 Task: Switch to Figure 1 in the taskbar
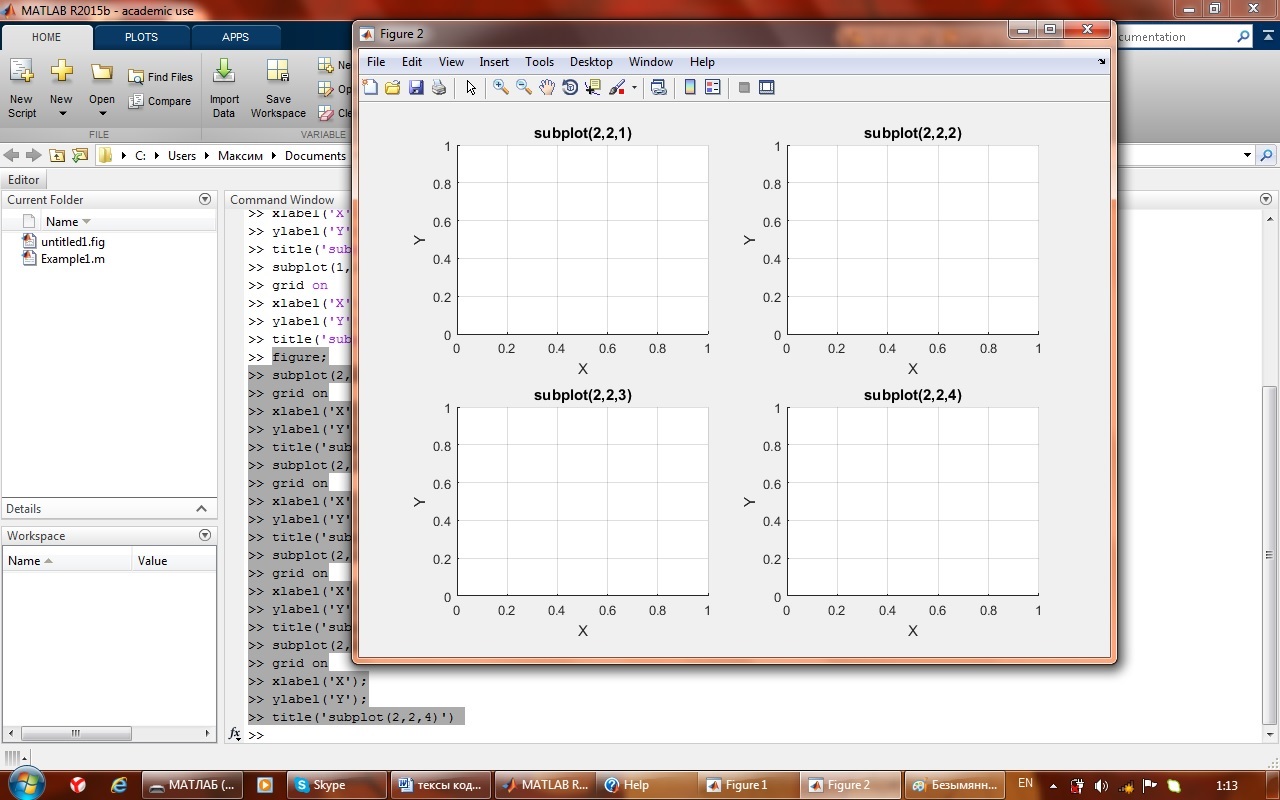(x=748, y=785)
